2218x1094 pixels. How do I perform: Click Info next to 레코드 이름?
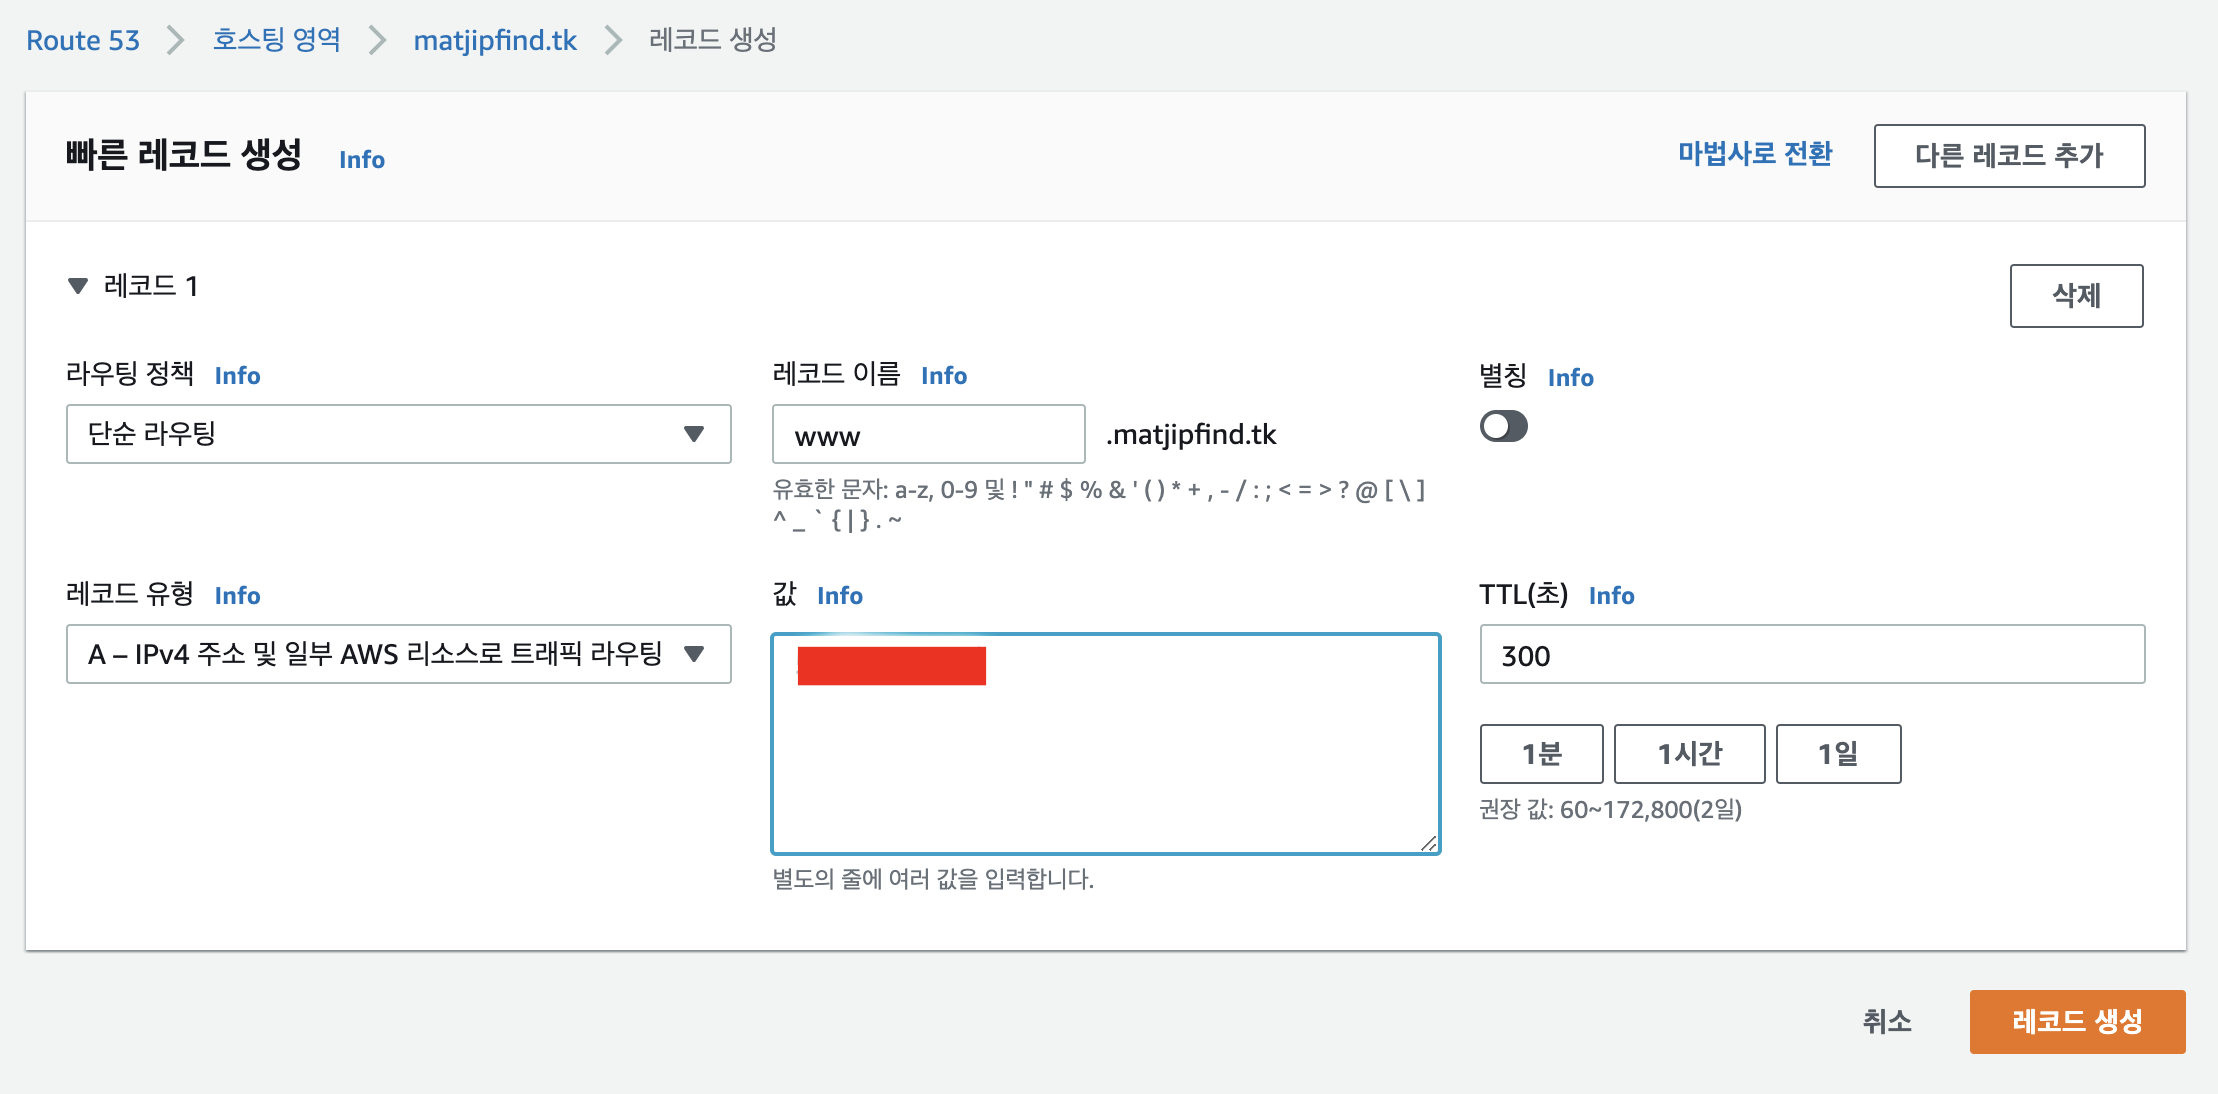pos(943,375)
